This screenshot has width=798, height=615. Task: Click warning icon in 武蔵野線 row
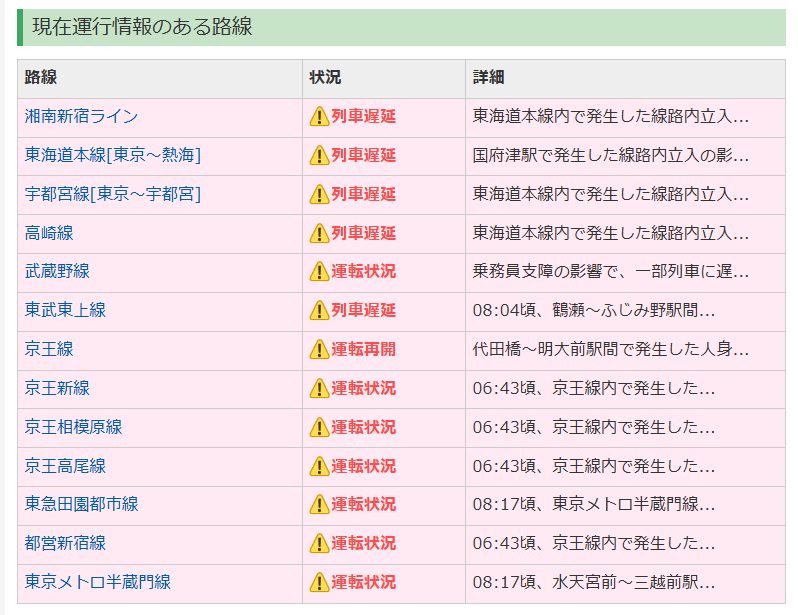319,271
